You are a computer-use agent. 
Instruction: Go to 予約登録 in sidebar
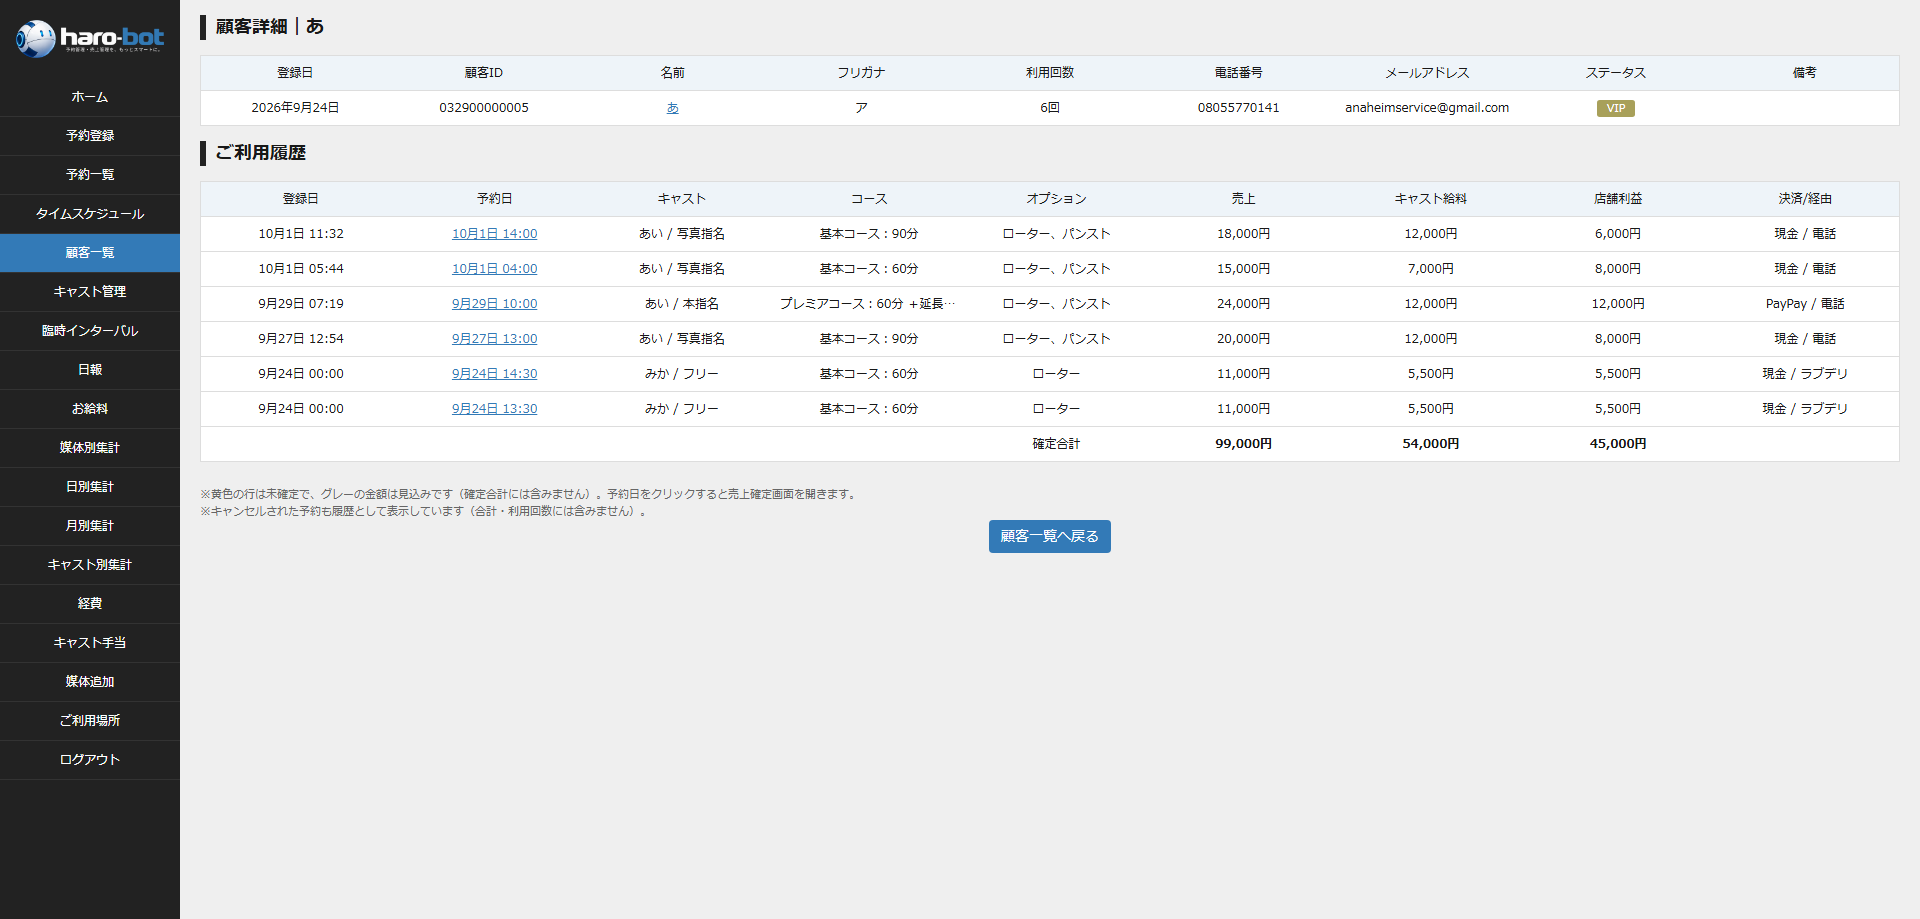click(90, 136)
